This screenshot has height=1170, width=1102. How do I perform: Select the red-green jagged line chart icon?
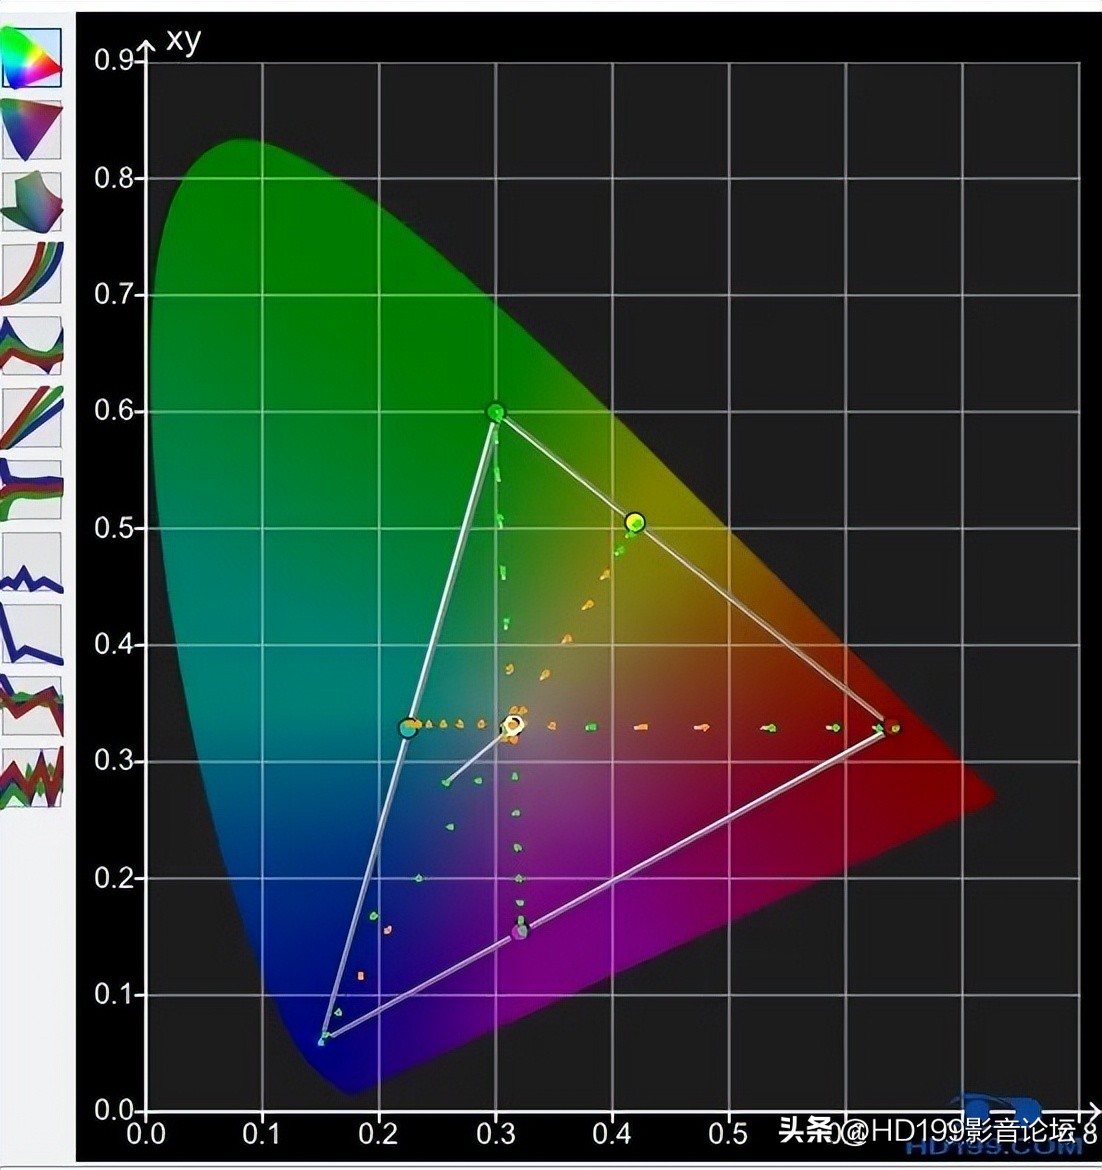(x=32, y=705)
